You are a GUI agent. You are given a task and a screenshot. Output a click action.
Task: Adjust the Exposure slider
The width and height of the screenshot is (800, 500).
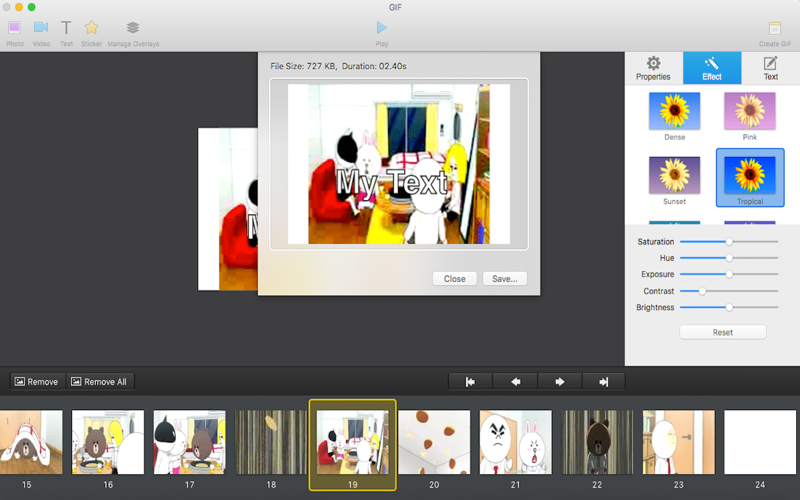729,274
